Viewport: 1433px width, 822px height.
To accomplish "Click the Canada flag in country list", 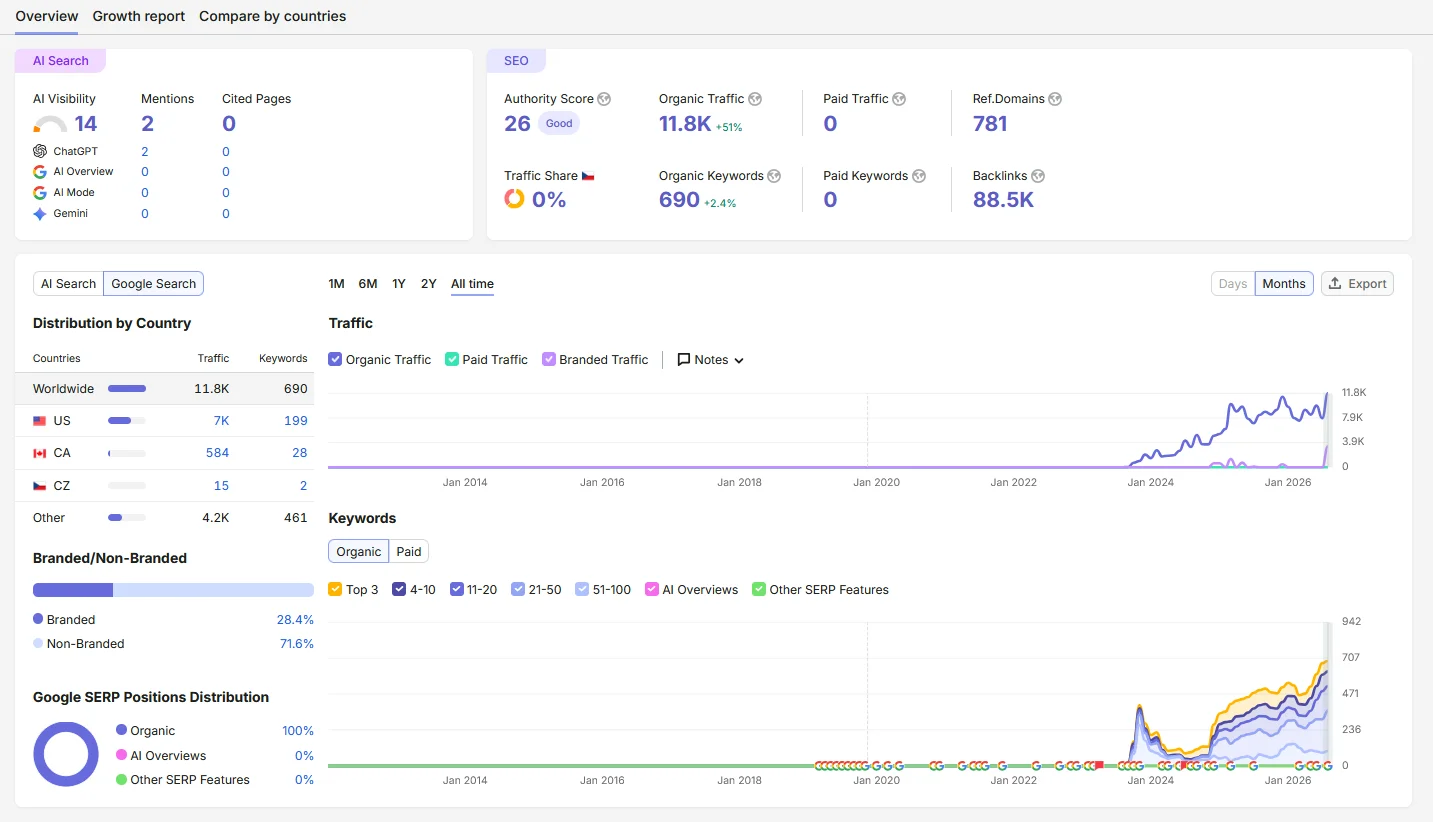I will pos(40,453).
